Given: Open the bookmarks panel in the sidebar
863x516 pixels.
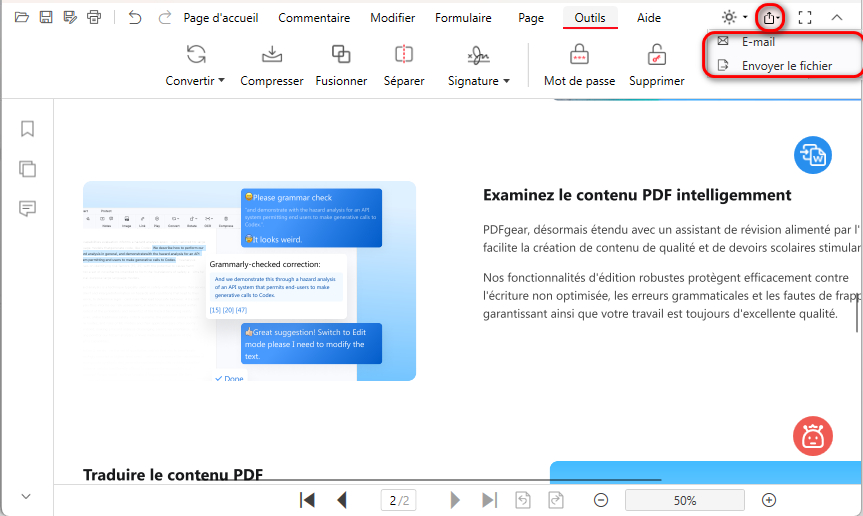Looking at the screenshot, I should [27, 129].
